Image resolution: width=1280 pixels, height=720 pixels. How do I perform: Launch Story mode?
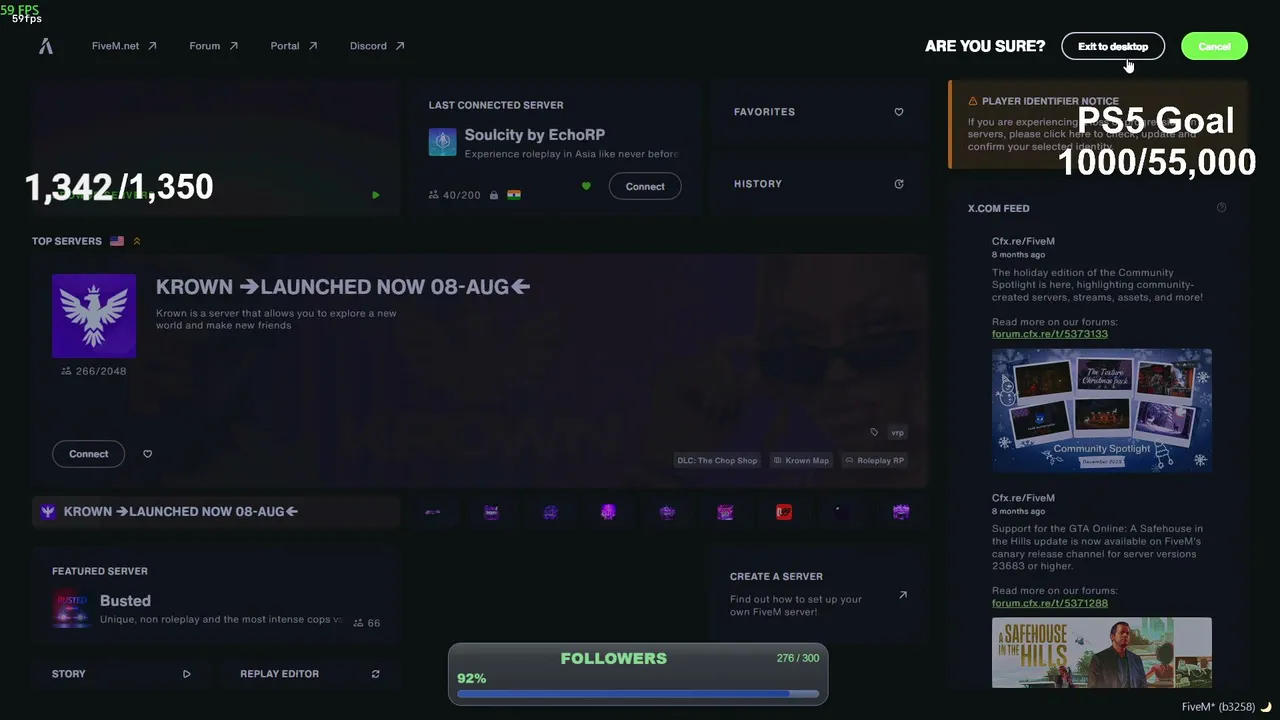(121, 674)
